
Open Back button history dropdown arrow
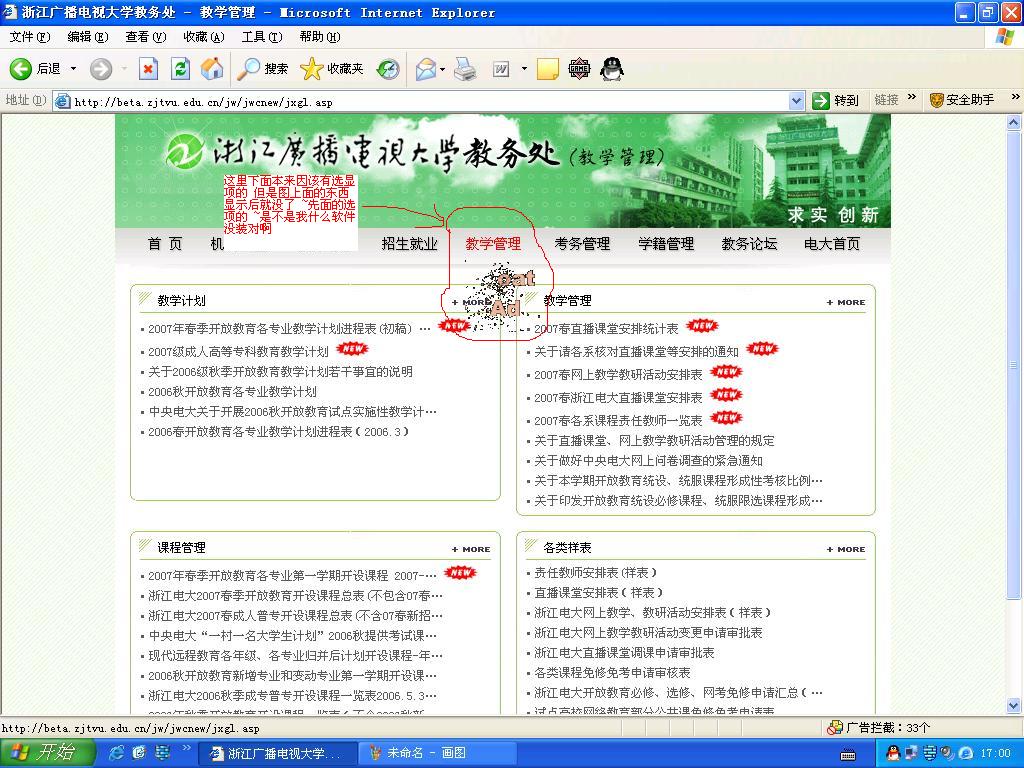click(x=73, y=69)
